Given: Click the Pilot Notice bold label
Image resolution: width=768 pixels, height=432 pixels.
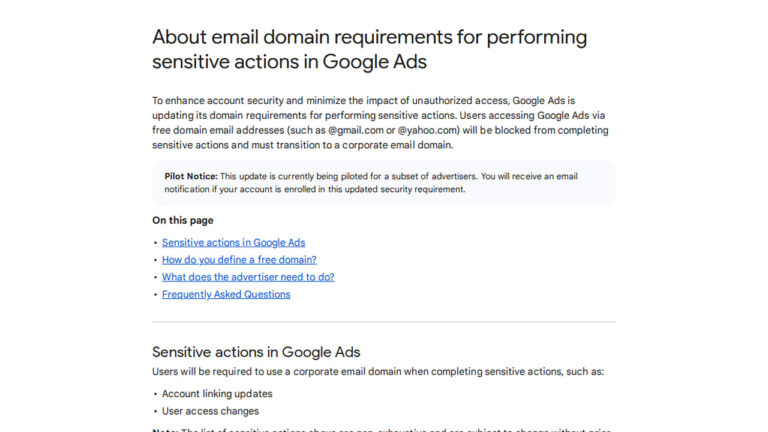Looking at the screenshot, I should point(191,176).
